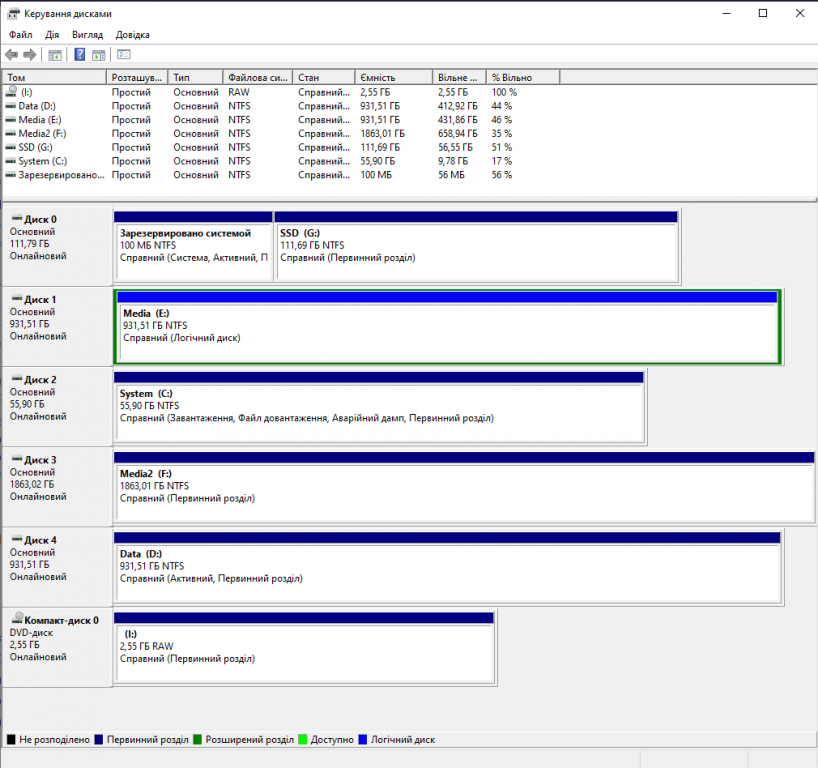
Task: Select the Зарезервировано volume icon in the list
Action: click(10, 175)
